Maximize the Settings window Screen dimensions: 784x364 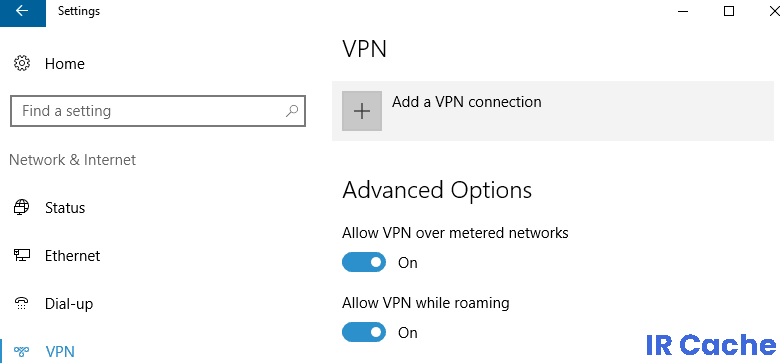(729, 11)
